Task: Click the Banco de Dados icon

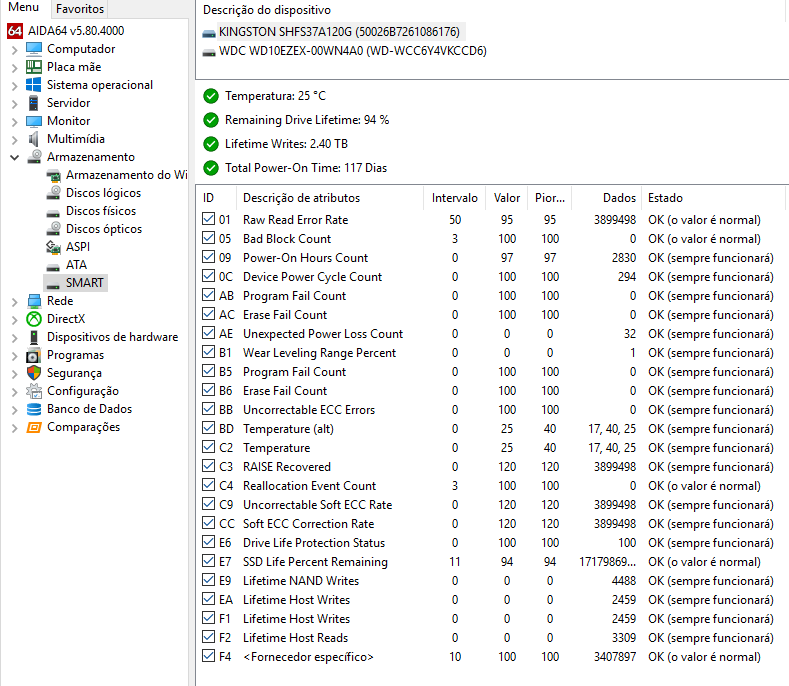Action: pyautogui.click(x=34, y=409)
